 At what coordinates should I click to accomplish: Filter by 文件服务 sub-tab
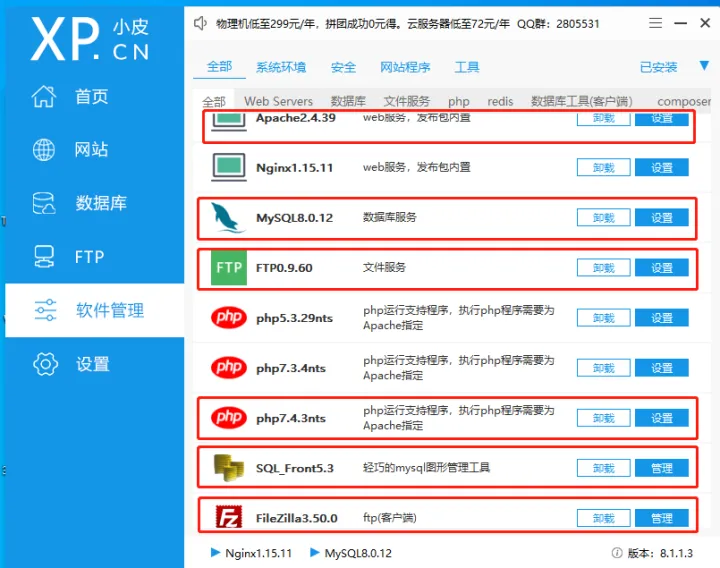pos(407,101)
